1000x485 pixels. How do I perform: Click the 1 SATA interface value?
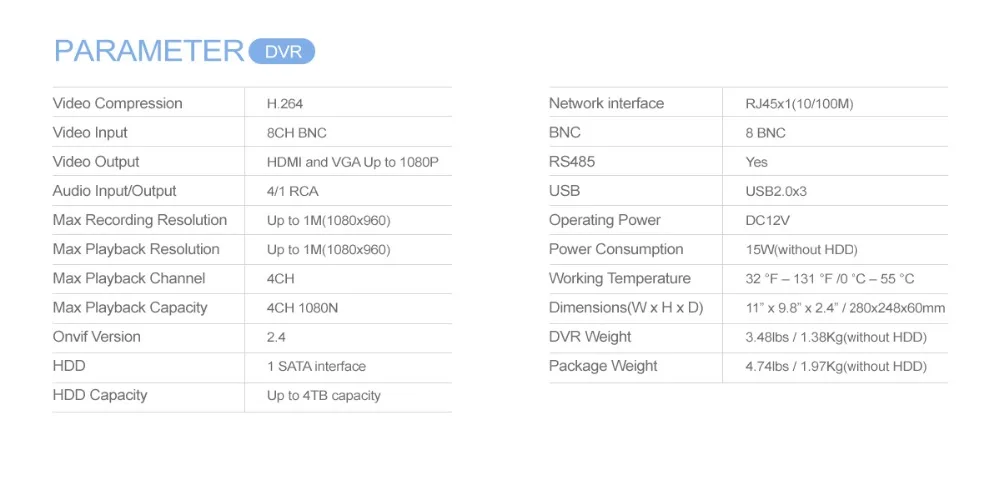[x=316, y=367]
